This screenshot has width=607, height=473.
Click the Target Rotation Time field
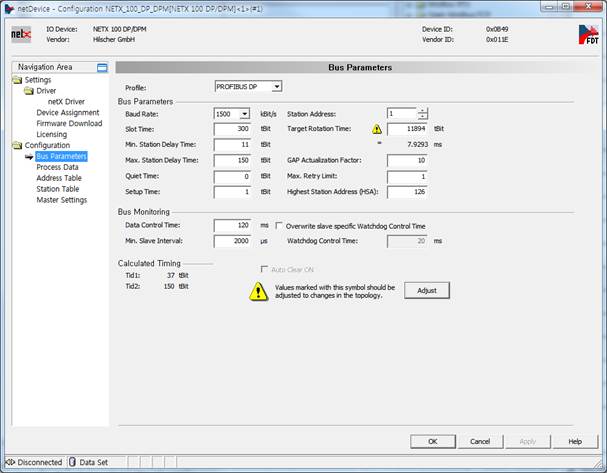(x=407, y=129)
